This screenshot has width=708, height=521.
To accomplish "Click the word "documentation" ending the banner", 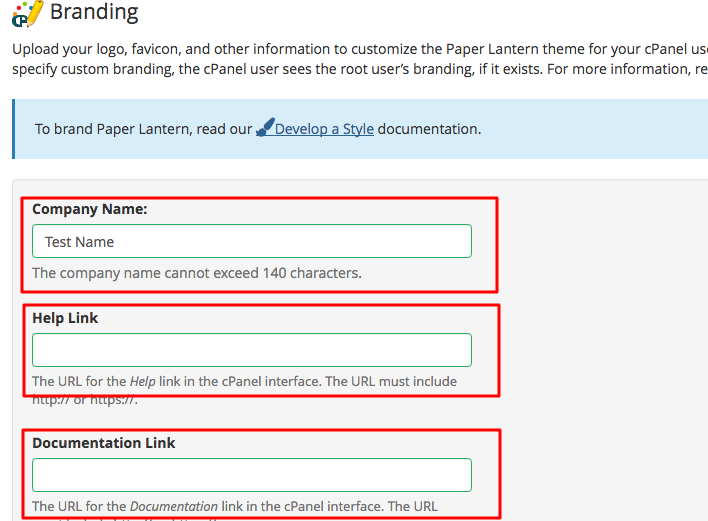I will (428, 129).
